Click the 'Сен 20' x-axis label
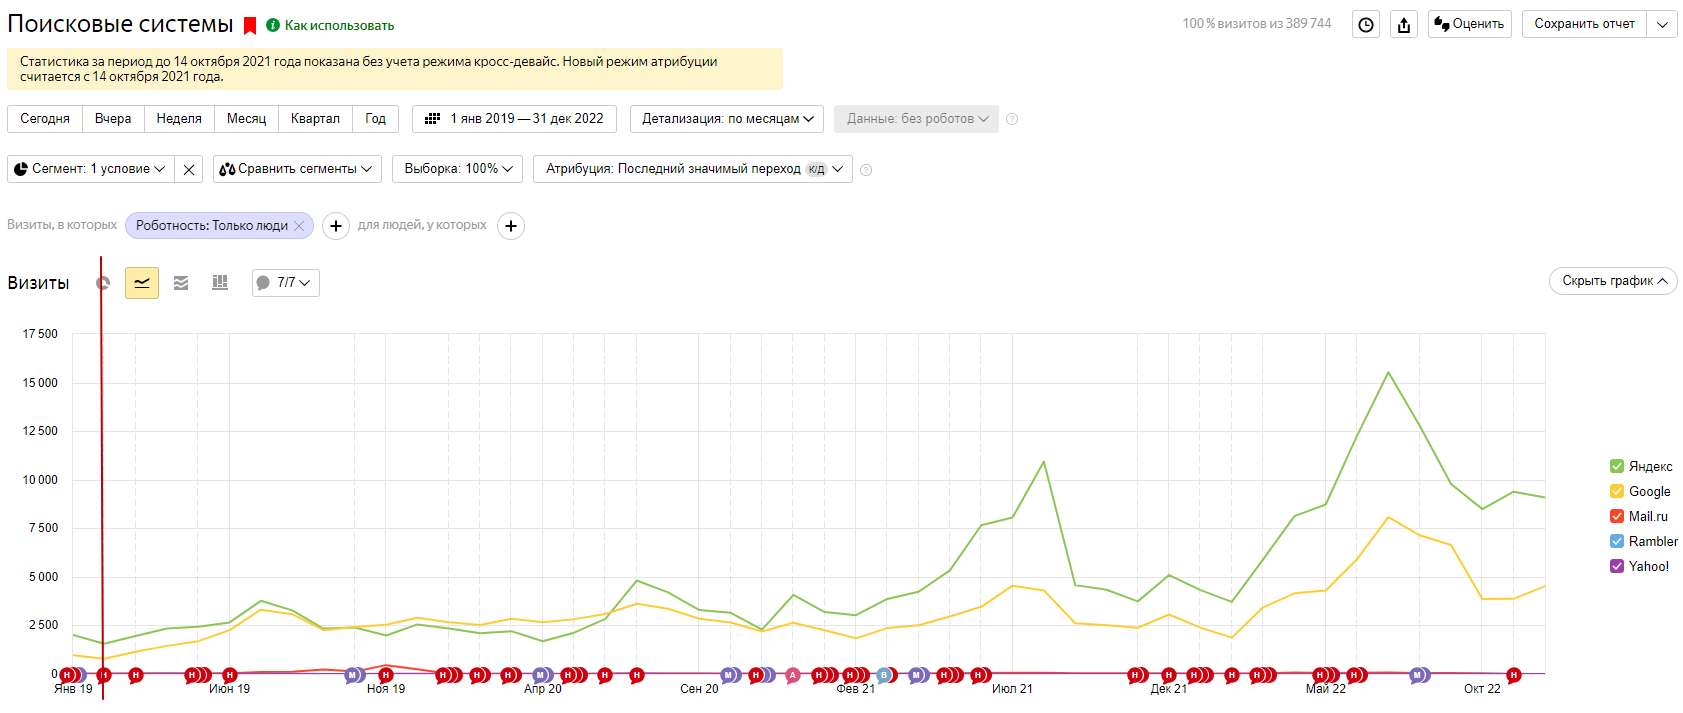 pyautogui.click(x=699, y=689)
